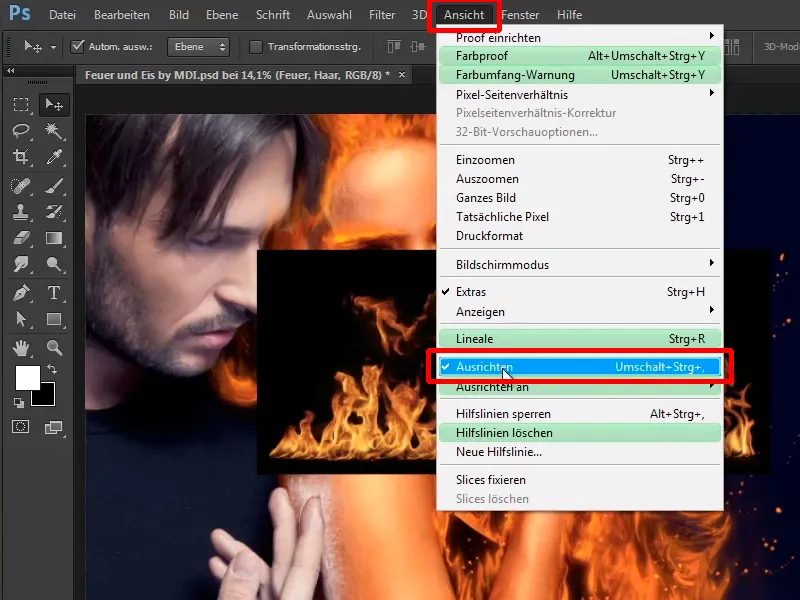Toggle Autom. ausw. checkbox
The image size is (800, 600).
[x=77, y=47]
